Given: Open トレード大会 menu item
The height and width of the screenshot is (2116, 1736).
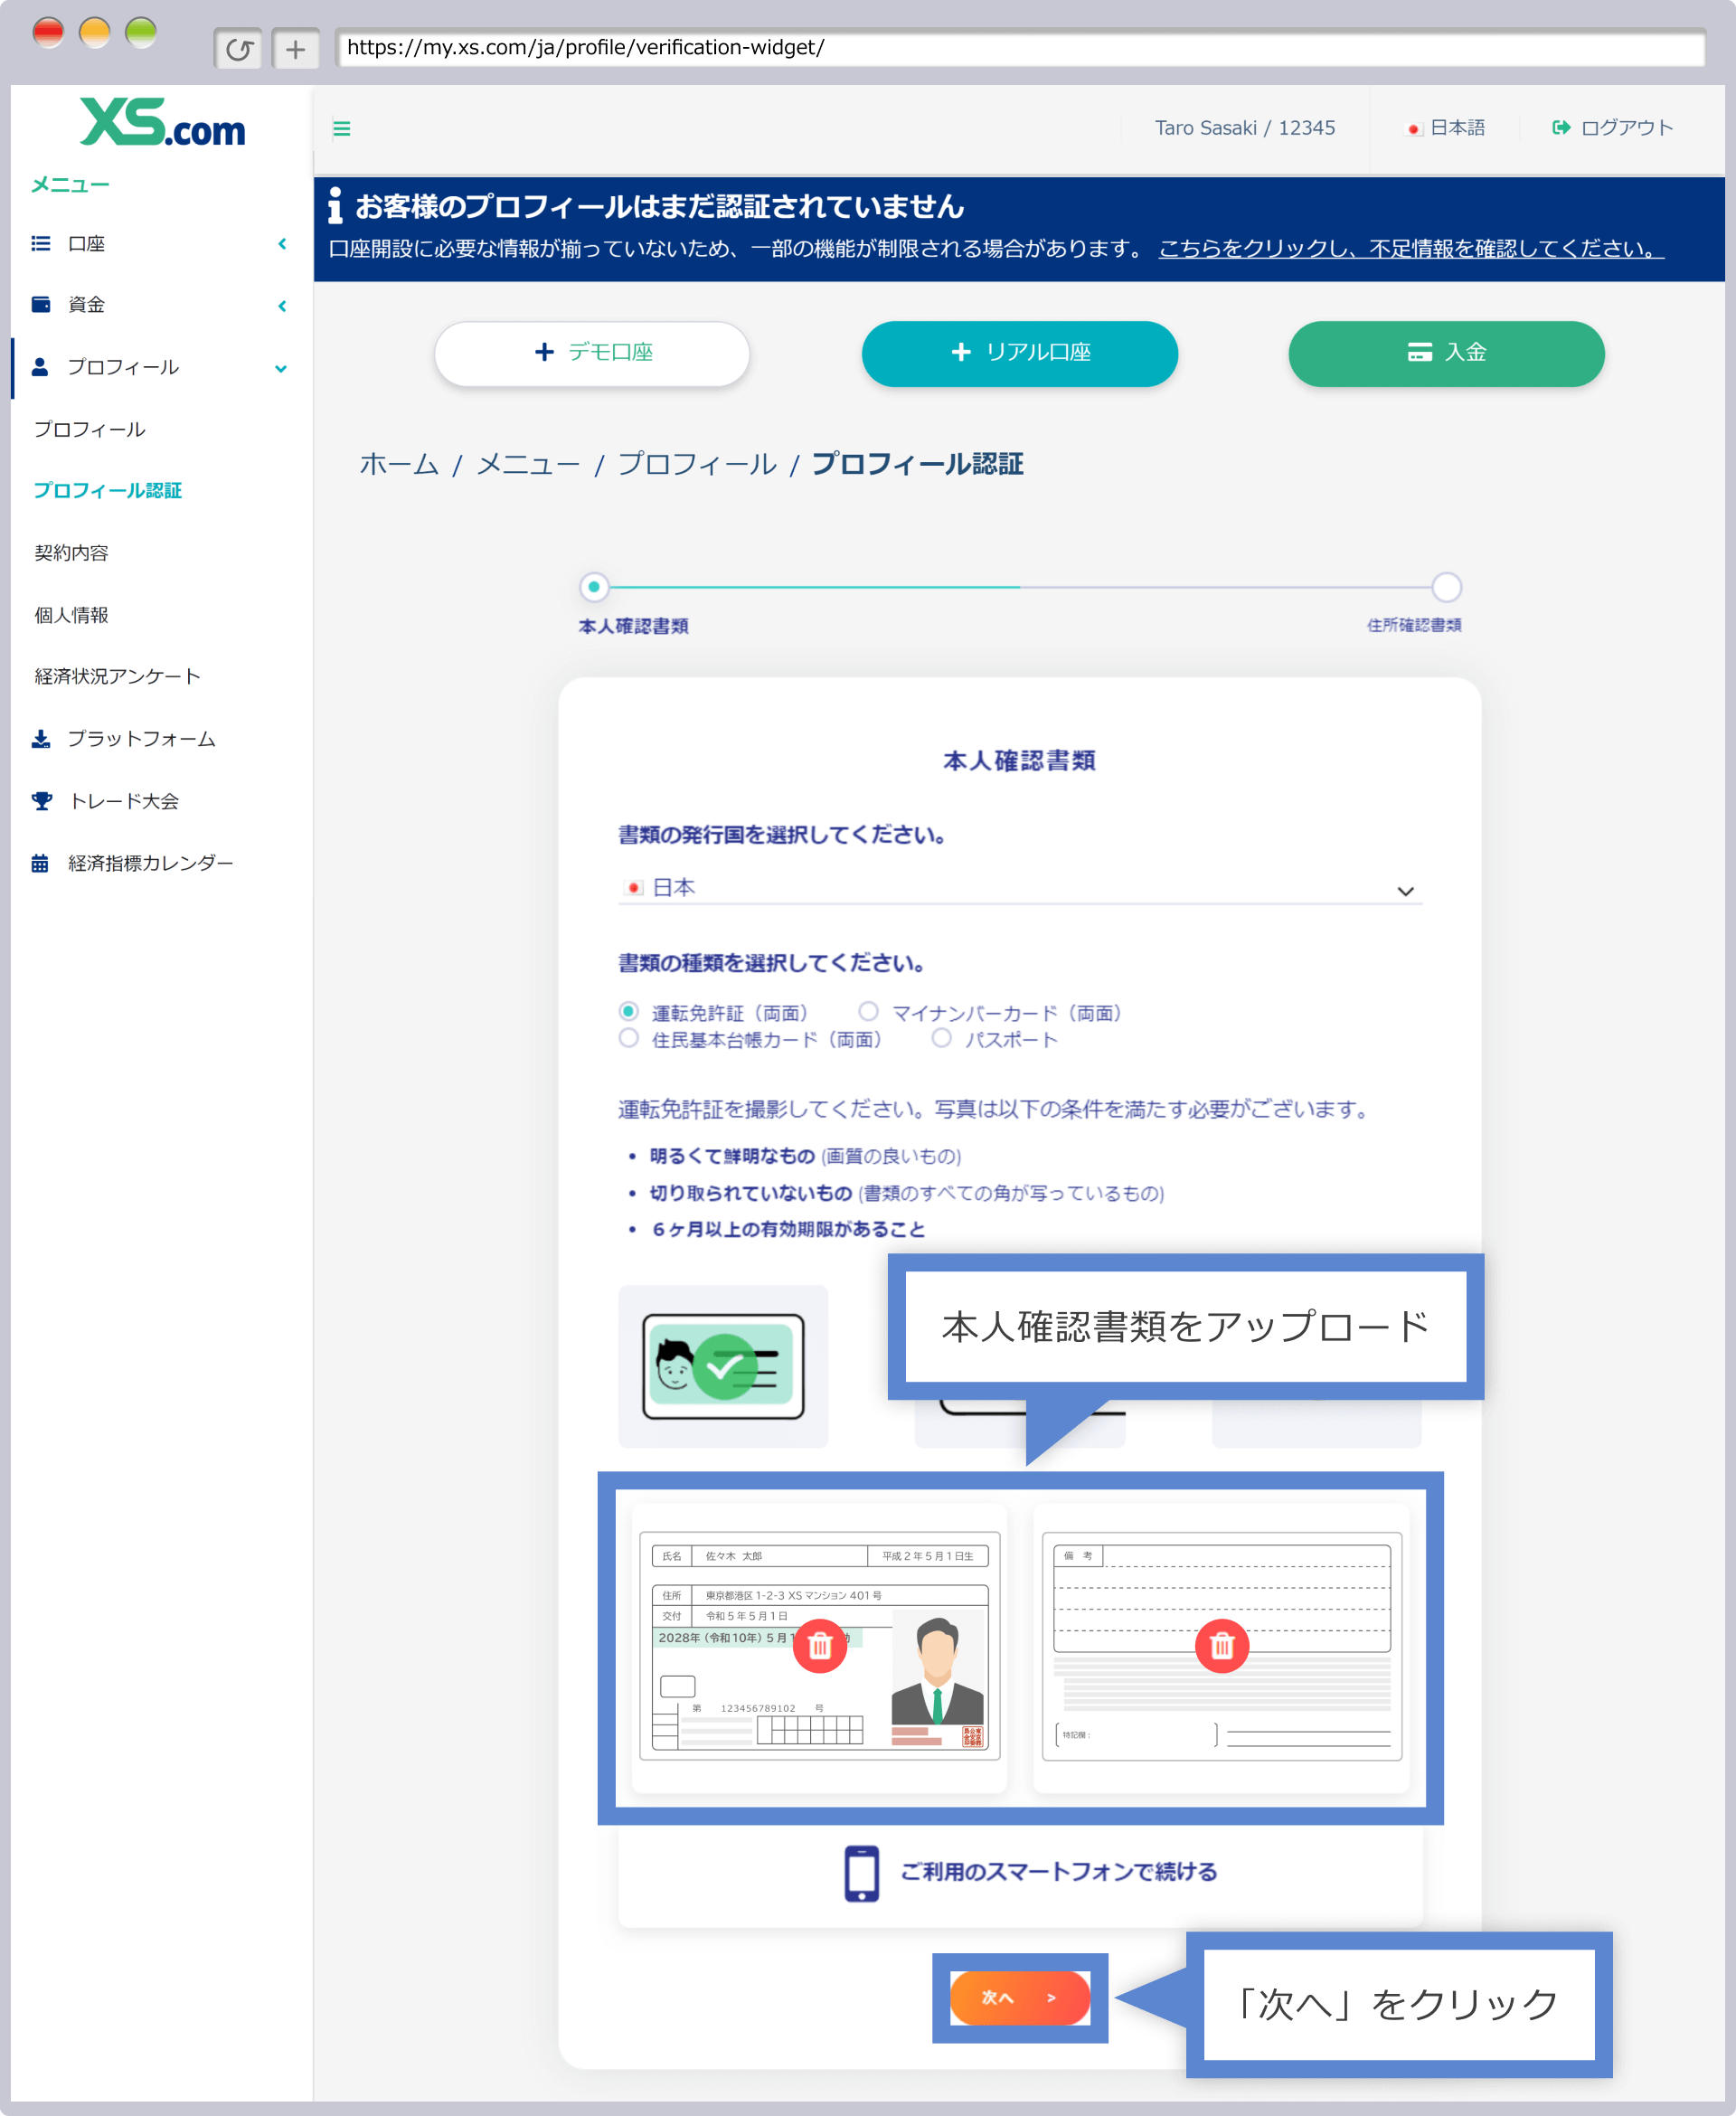Looking at the screenshot, I should (x=124, y=801).
